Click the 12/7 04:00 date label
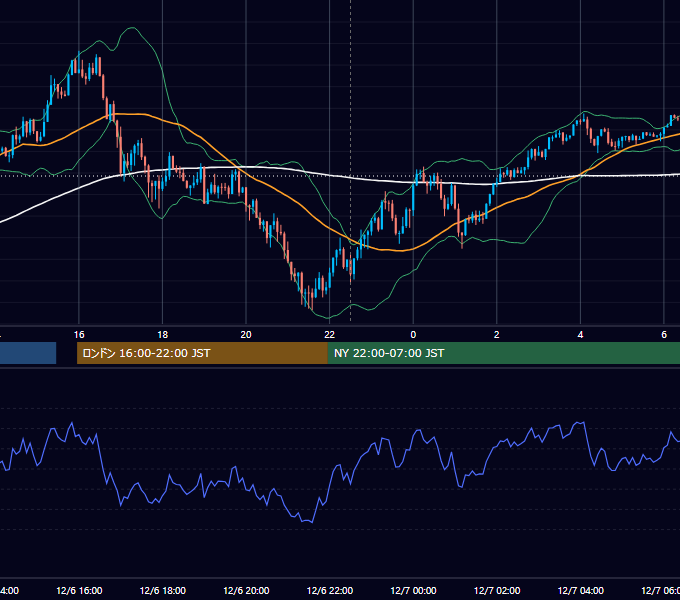680x600 pixels. point(581,590)
